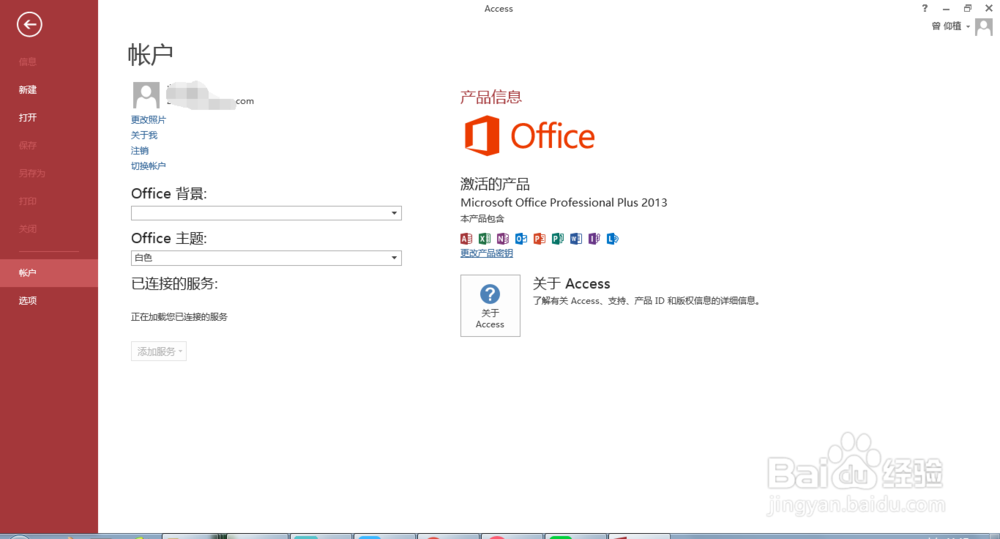This screenshot has height=539, width=1000.
Task: Select 选项 in the left sidebar
Action: [x=27, y=301]
